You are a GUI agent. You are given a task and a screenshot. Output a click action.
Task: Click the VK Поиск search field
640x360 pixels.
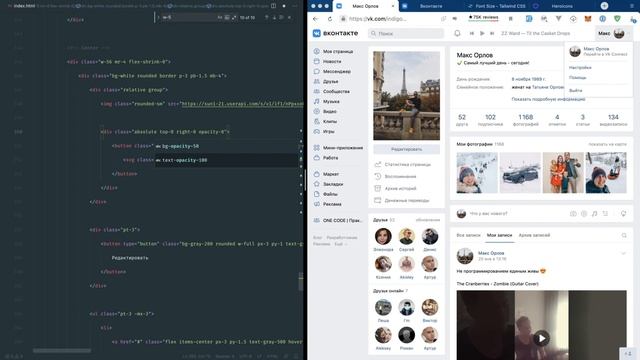[x=406, y=33]
